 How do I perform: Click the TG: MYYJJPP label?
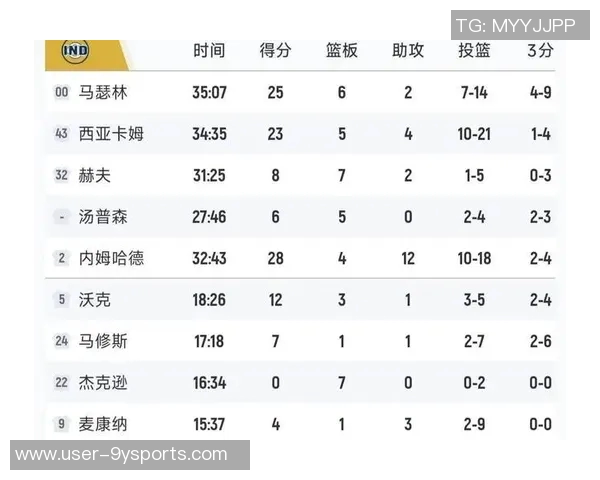coord(516,25)
